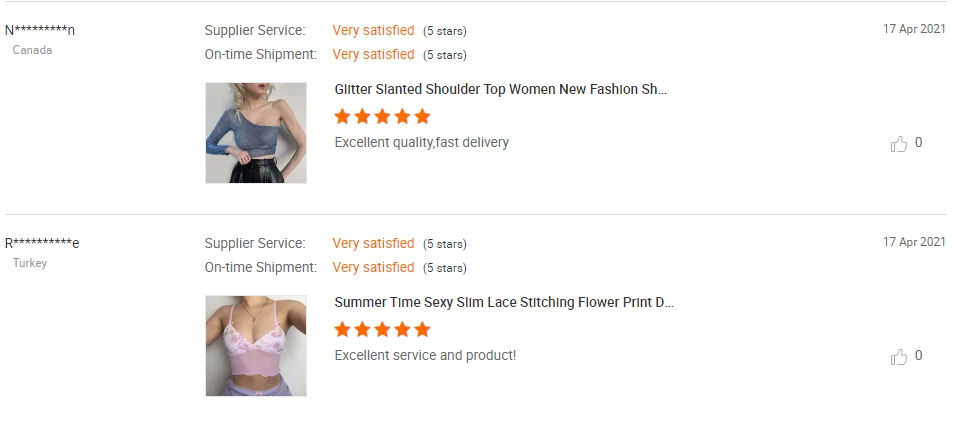The width and height of the screenshot is (954, 427).
Task: Select reviewer name N**********n
Action: click(40, 30)
